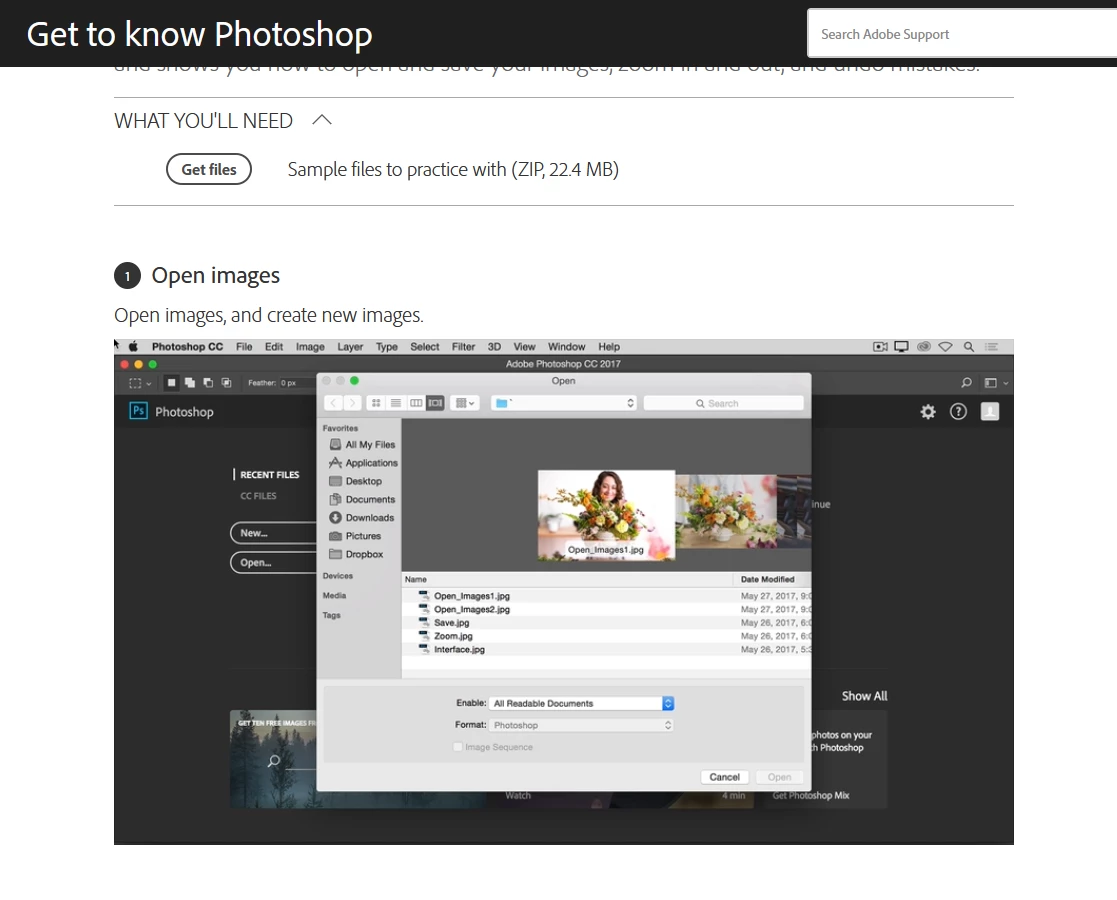
Task: Click the help question mark icon
Action: click(x=958, y=412)
